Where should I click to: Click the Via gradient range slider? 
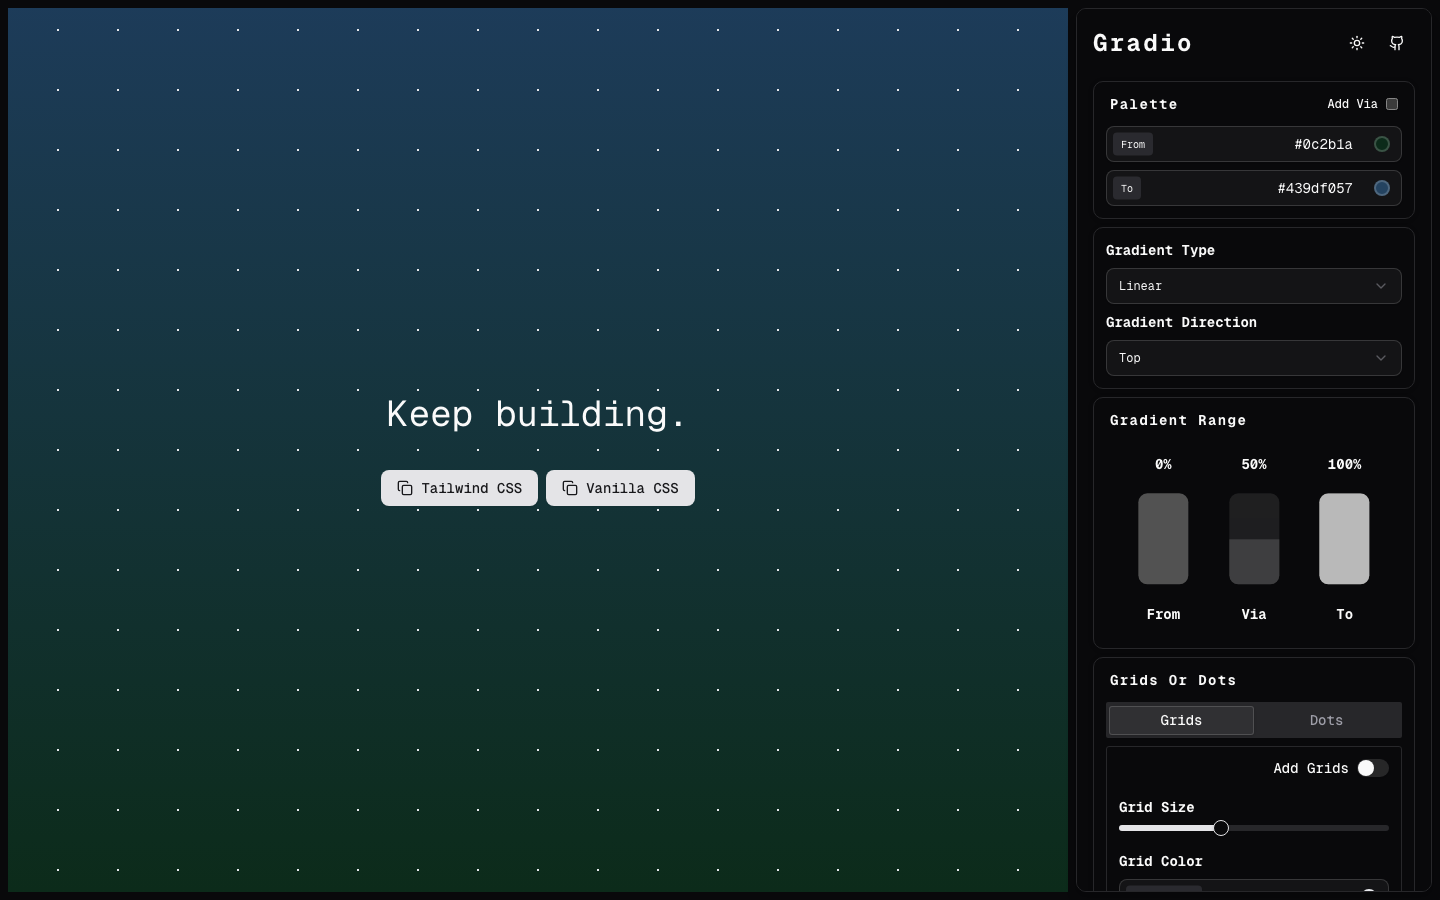click(1254, 539)
